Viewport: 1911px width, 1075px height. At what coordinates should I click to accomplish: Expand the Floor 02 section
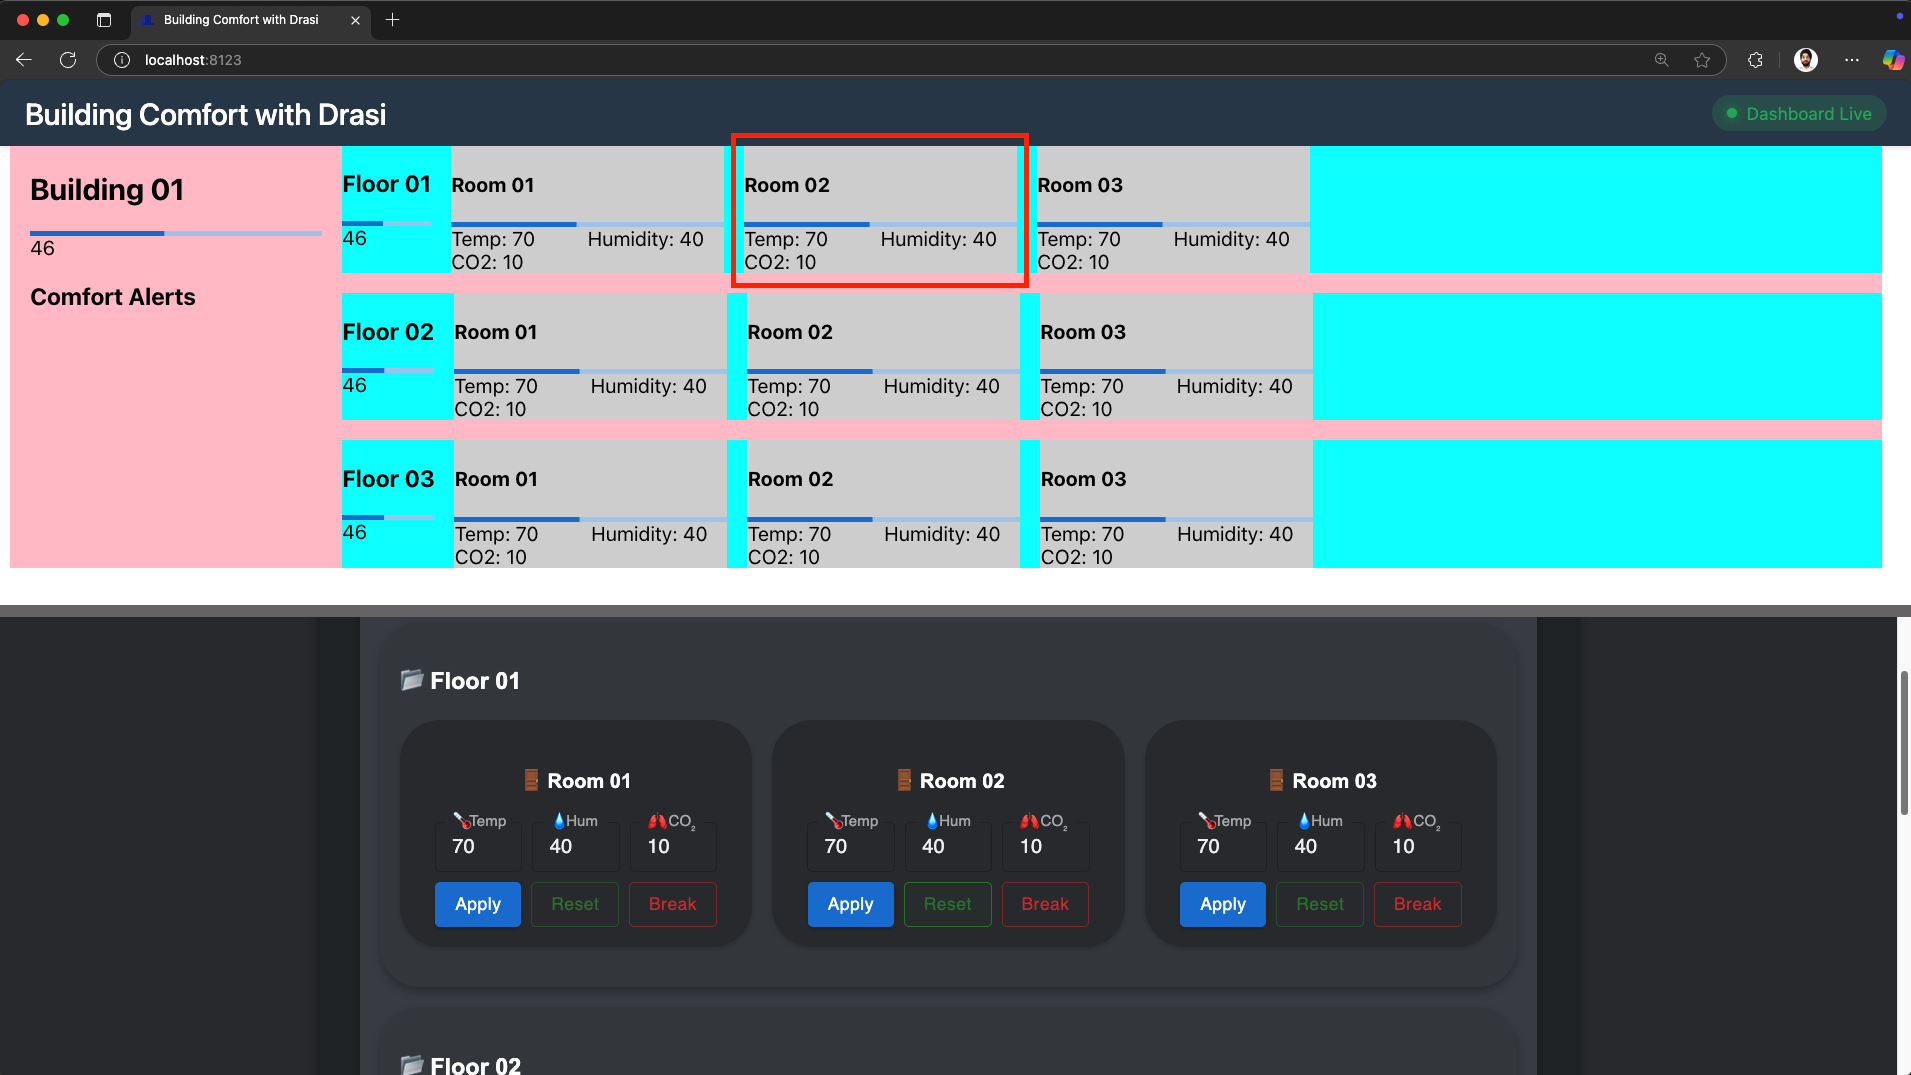[474, 1063]
